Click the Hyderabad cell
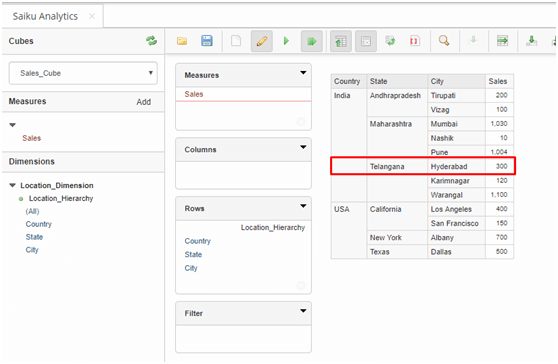This screenshot has height=364, width=558. coord(457,167)
